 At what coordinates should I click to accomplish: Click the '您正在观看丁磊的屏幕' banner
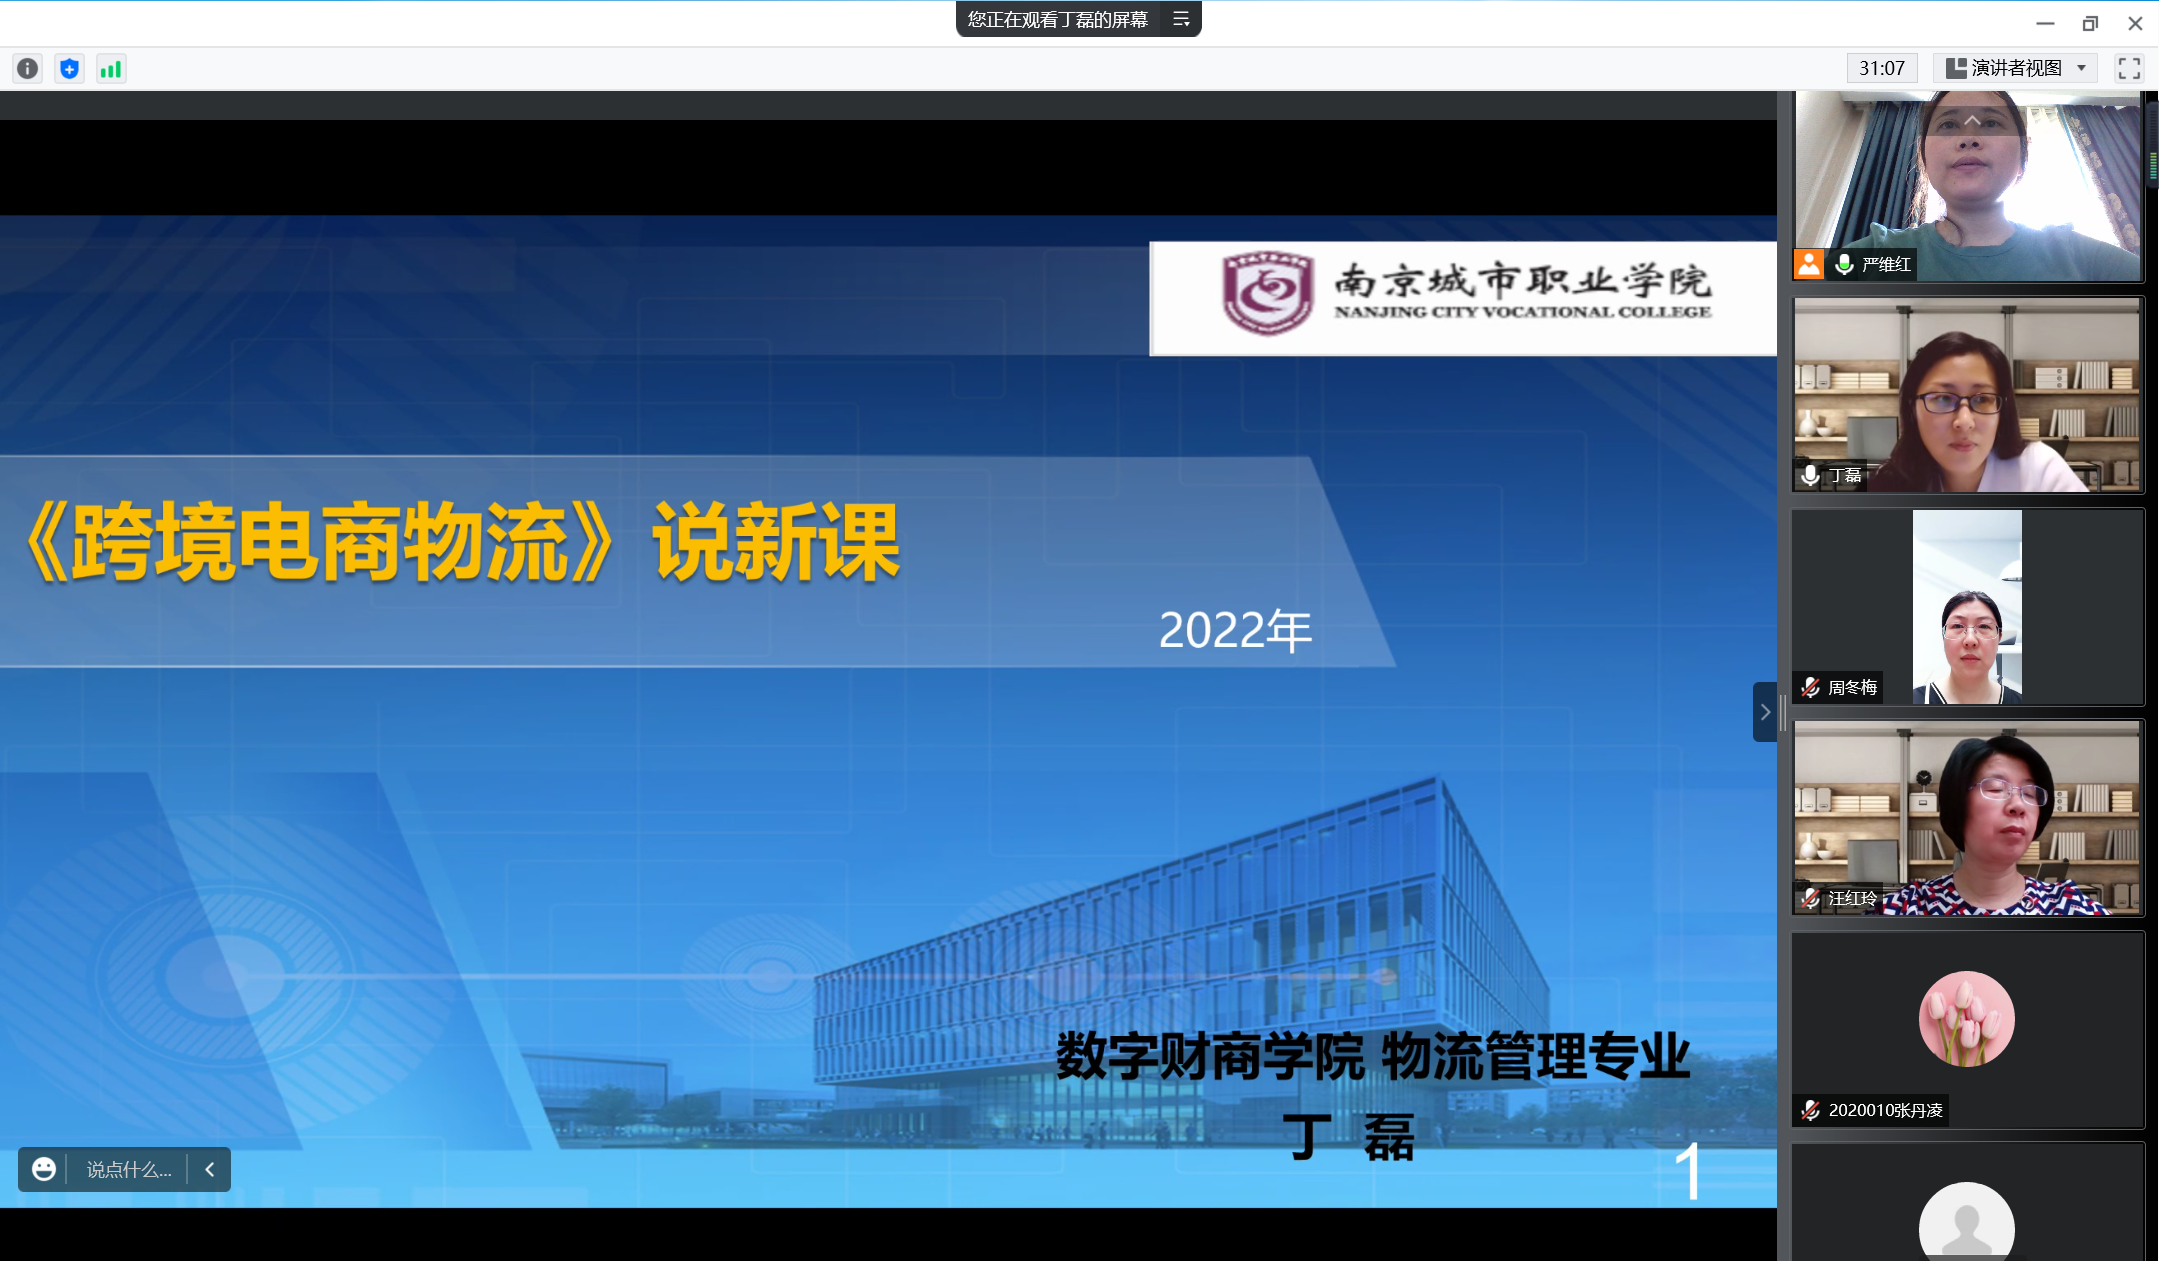coord(1057,19)
